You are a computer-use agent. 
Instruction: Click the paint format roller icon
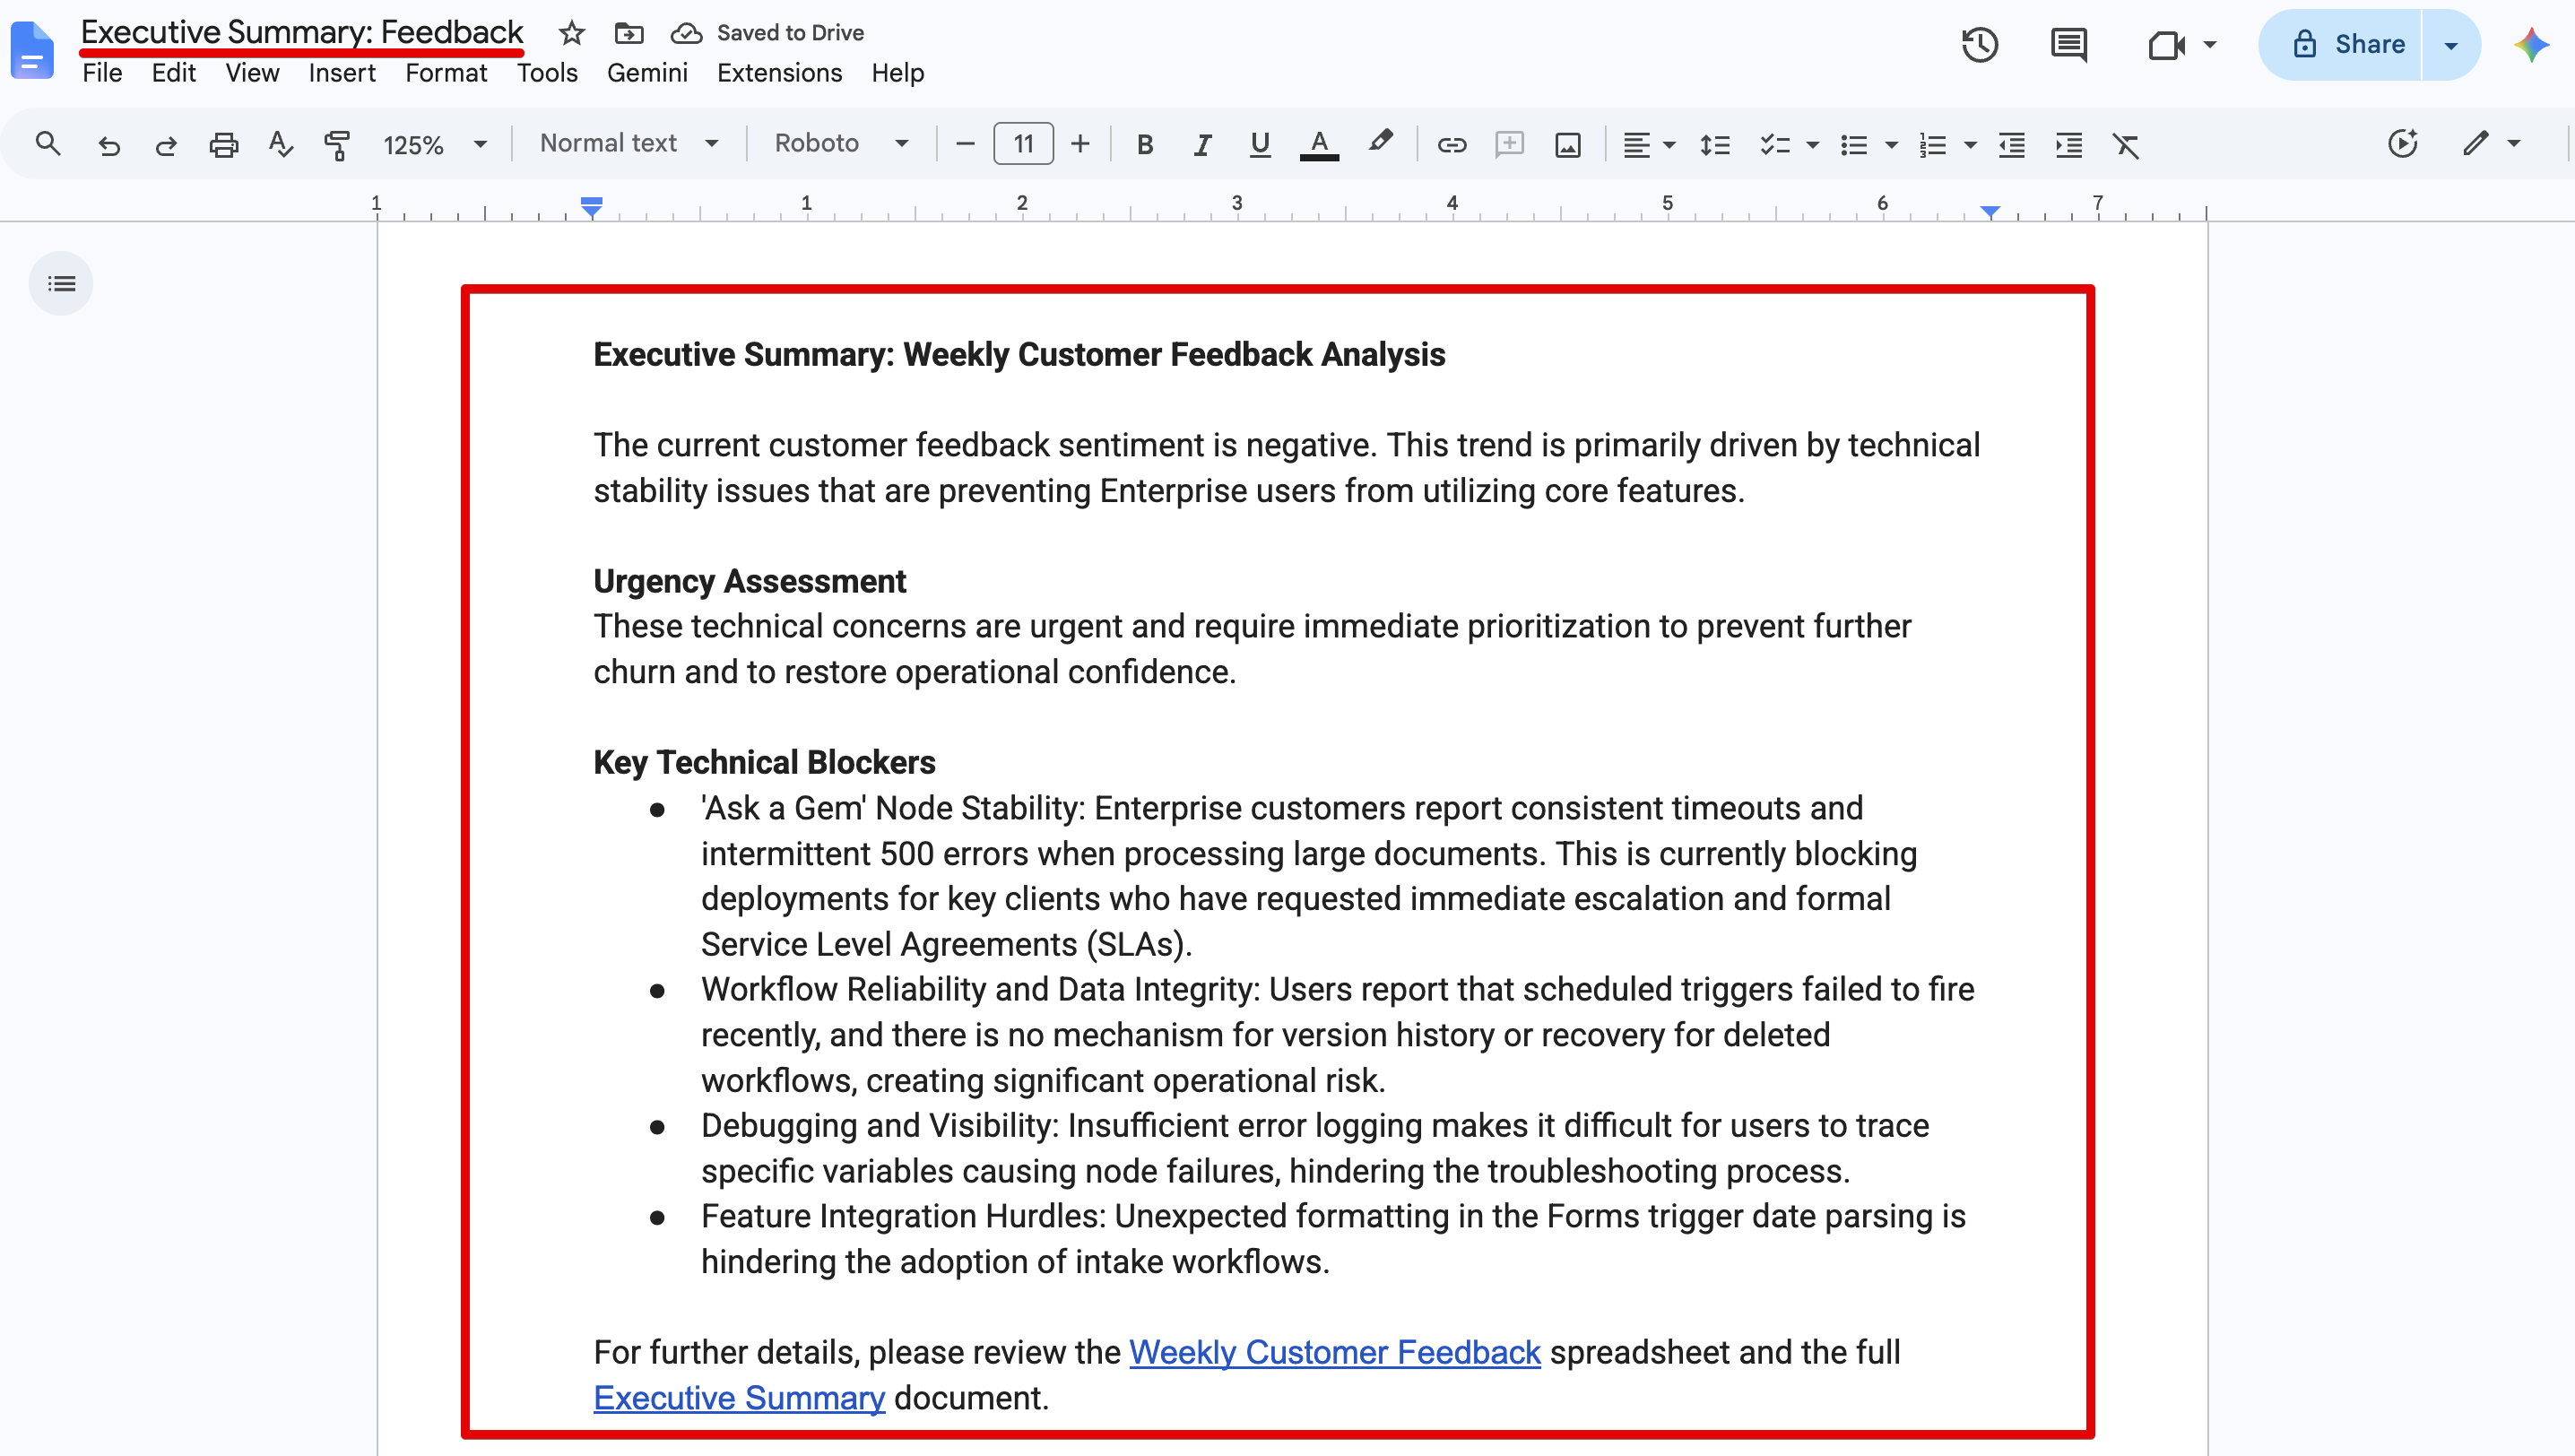click(x=337, y=145)
